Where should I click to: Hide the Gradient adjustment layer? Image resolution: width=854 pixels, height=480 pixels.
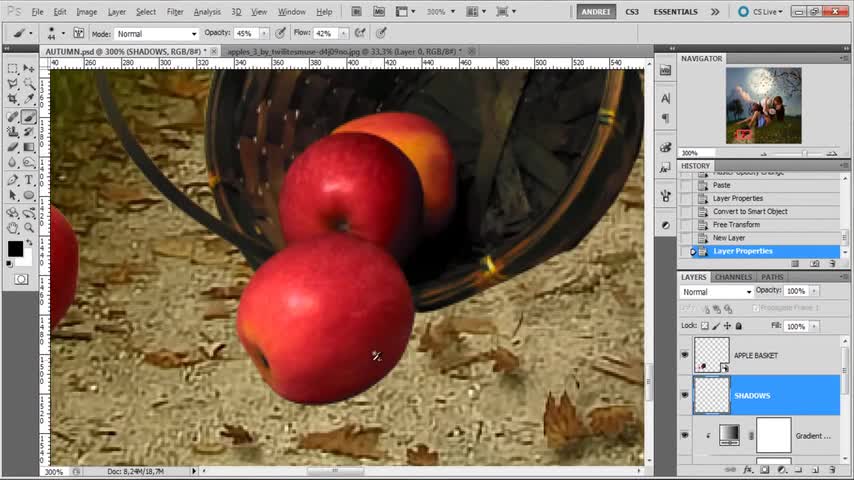tap(685, 435)
